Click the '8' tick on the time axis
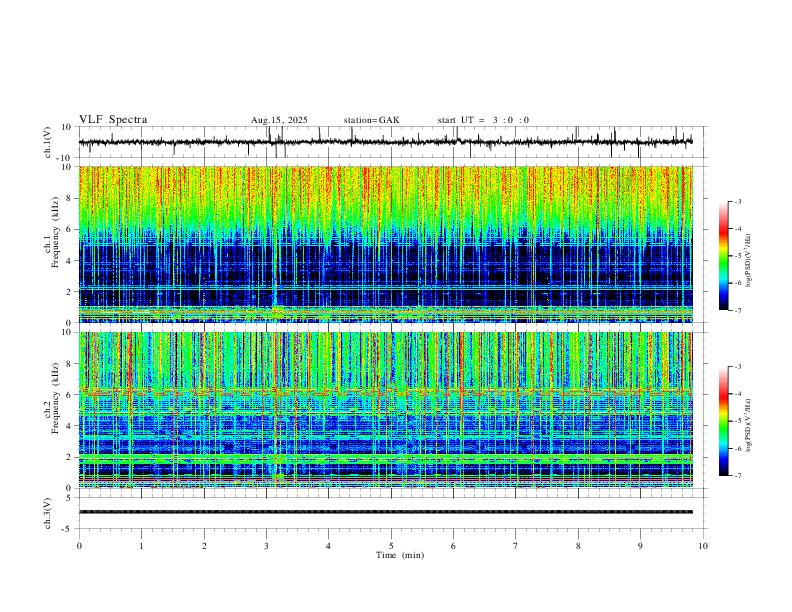Screen dimensions: 792x612 pyautogui.click(x=578, y=546)
